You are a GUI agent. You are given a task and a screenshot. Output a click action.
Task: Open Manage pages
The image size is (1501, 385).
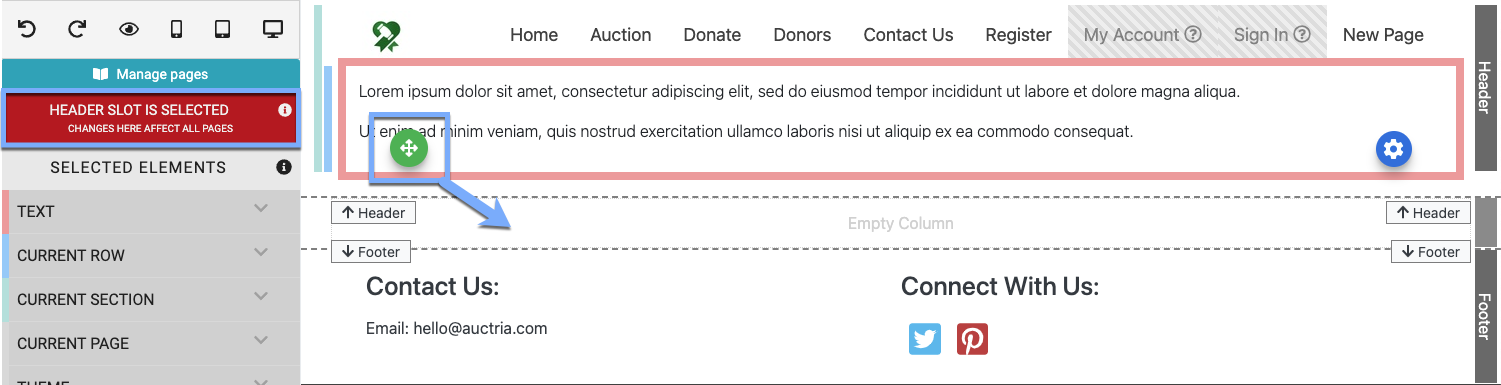[x=150, y=74]
